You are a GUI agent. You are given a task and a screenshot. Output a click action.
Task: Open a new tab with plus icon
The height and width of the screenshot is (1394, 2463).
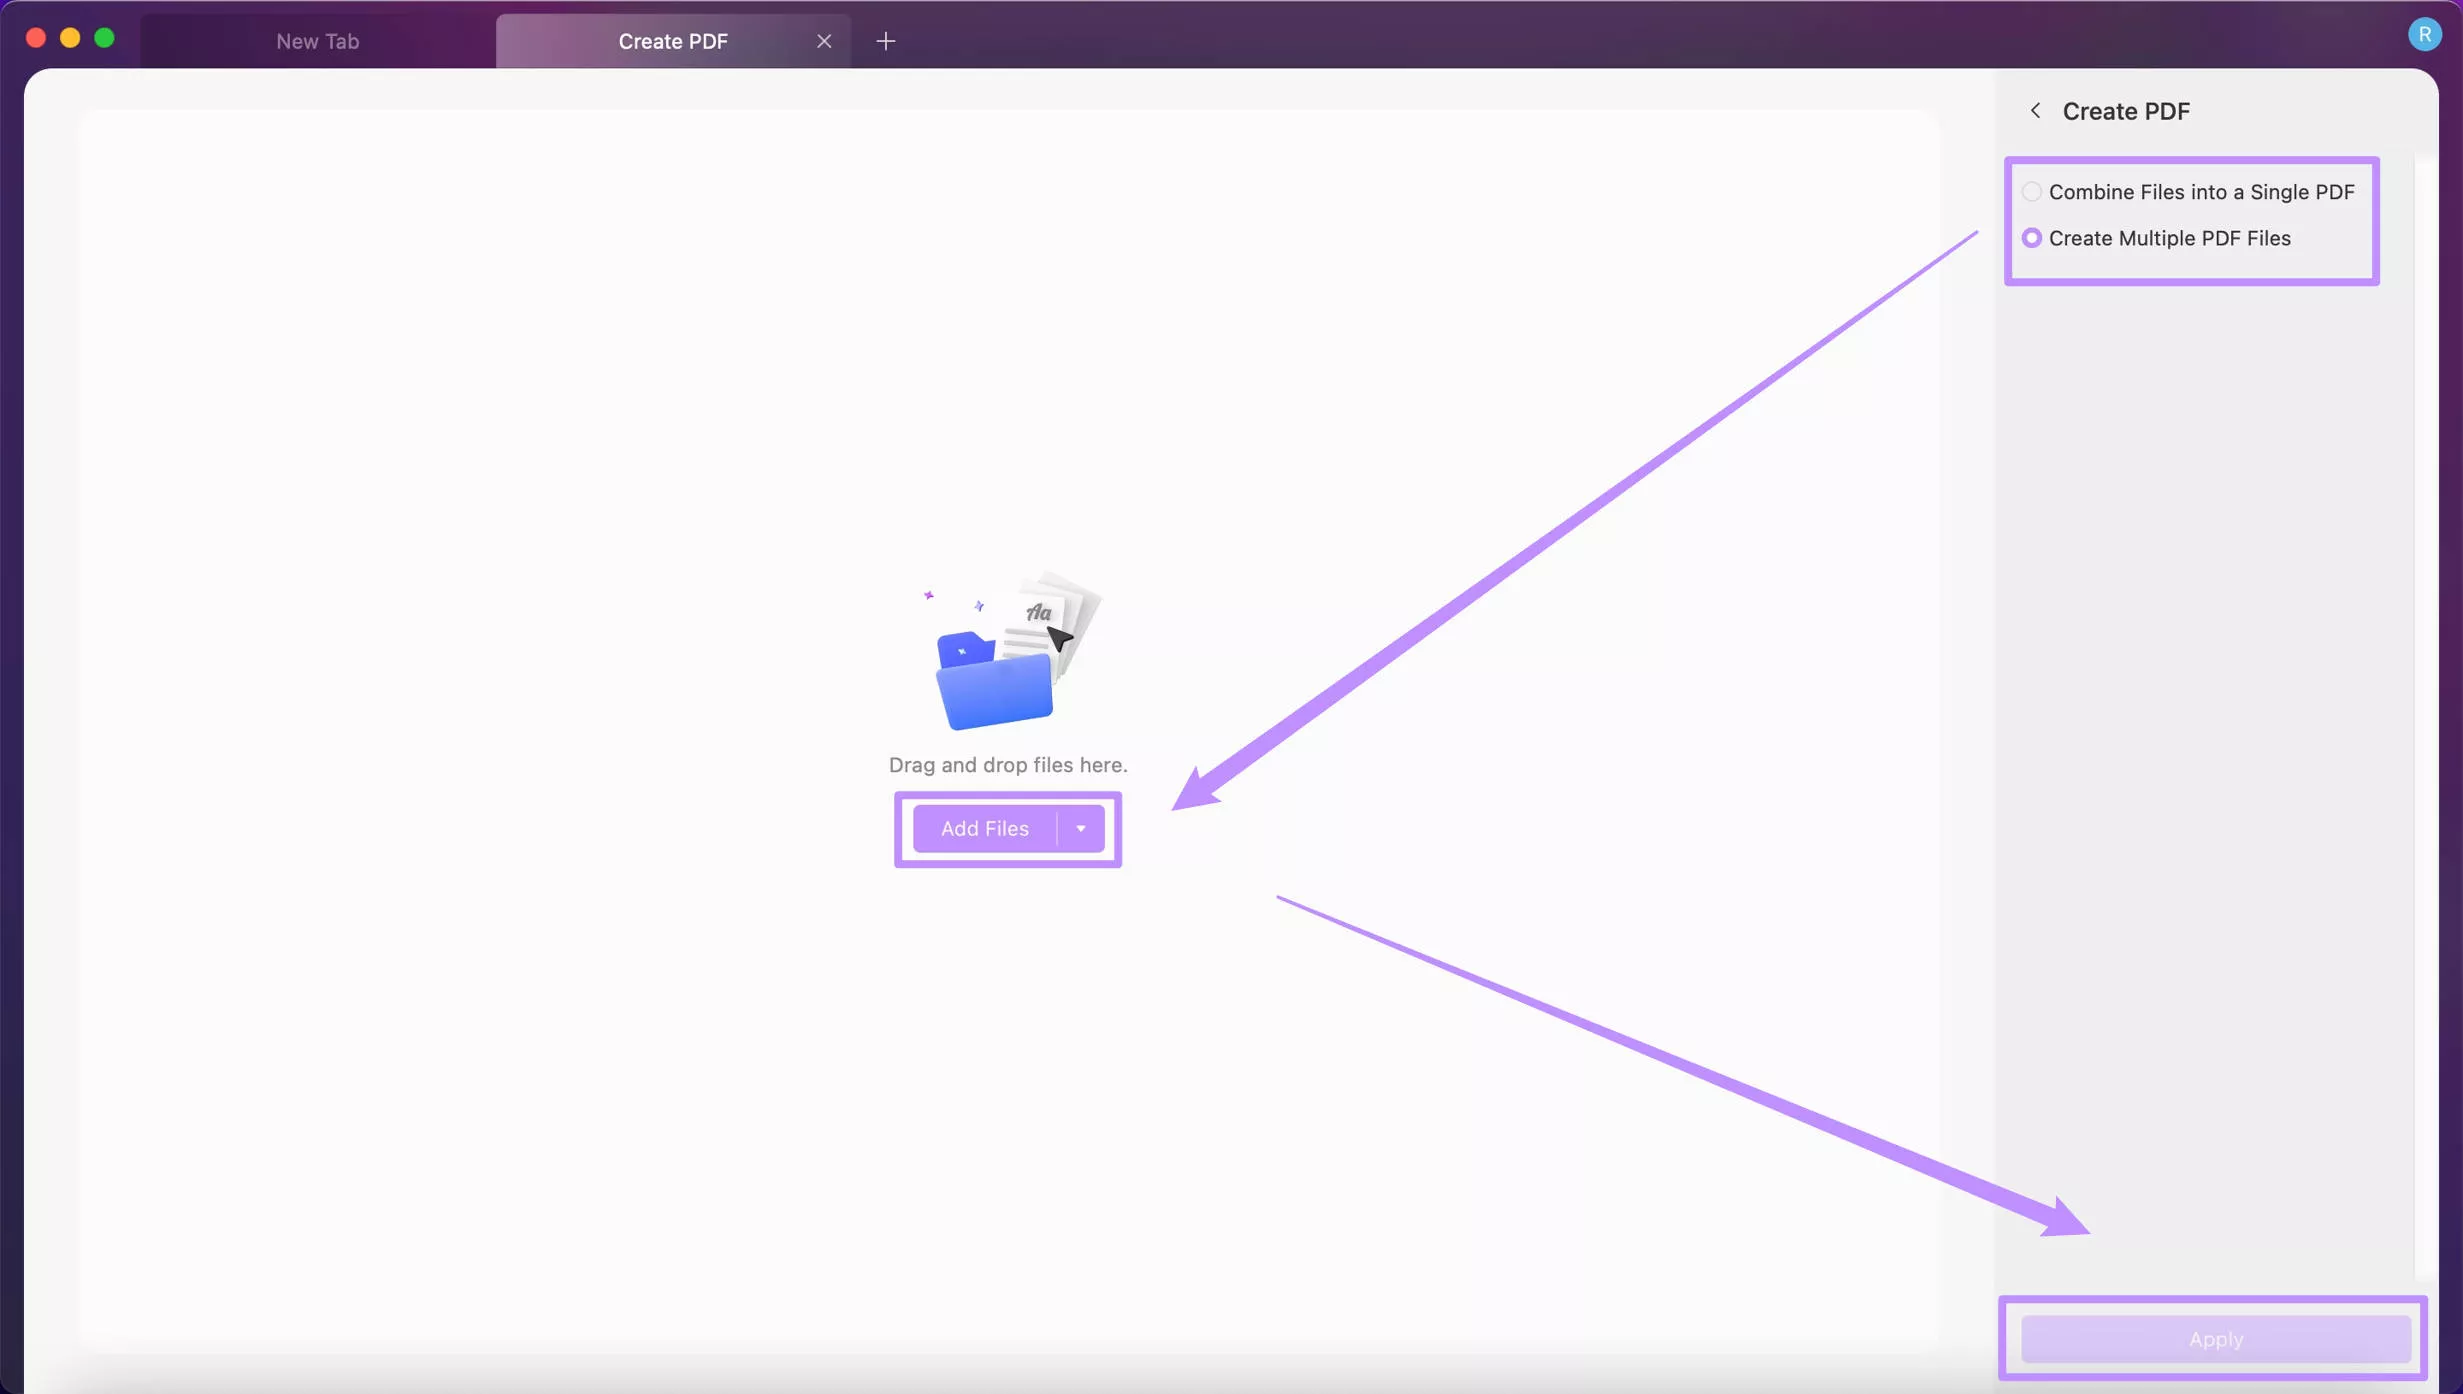click(885, 41)
